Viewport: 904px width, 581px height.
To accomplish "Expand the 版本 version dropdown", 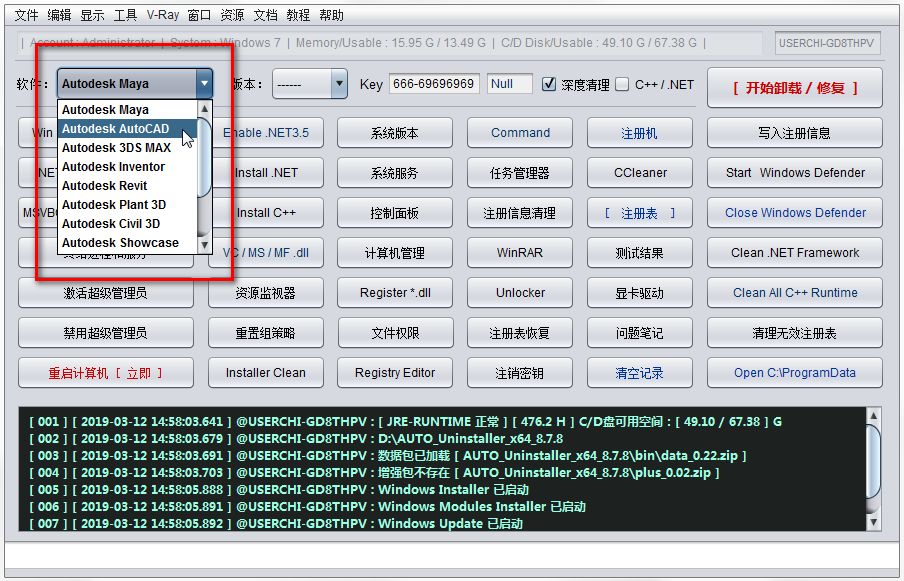I will pyautogui.click(x=340, y=84).
